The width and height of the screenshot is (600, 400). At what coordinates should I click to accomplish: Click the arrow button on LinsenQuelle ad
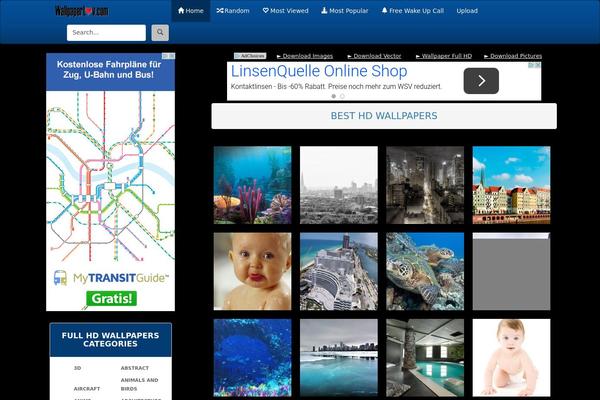point(481,81)
